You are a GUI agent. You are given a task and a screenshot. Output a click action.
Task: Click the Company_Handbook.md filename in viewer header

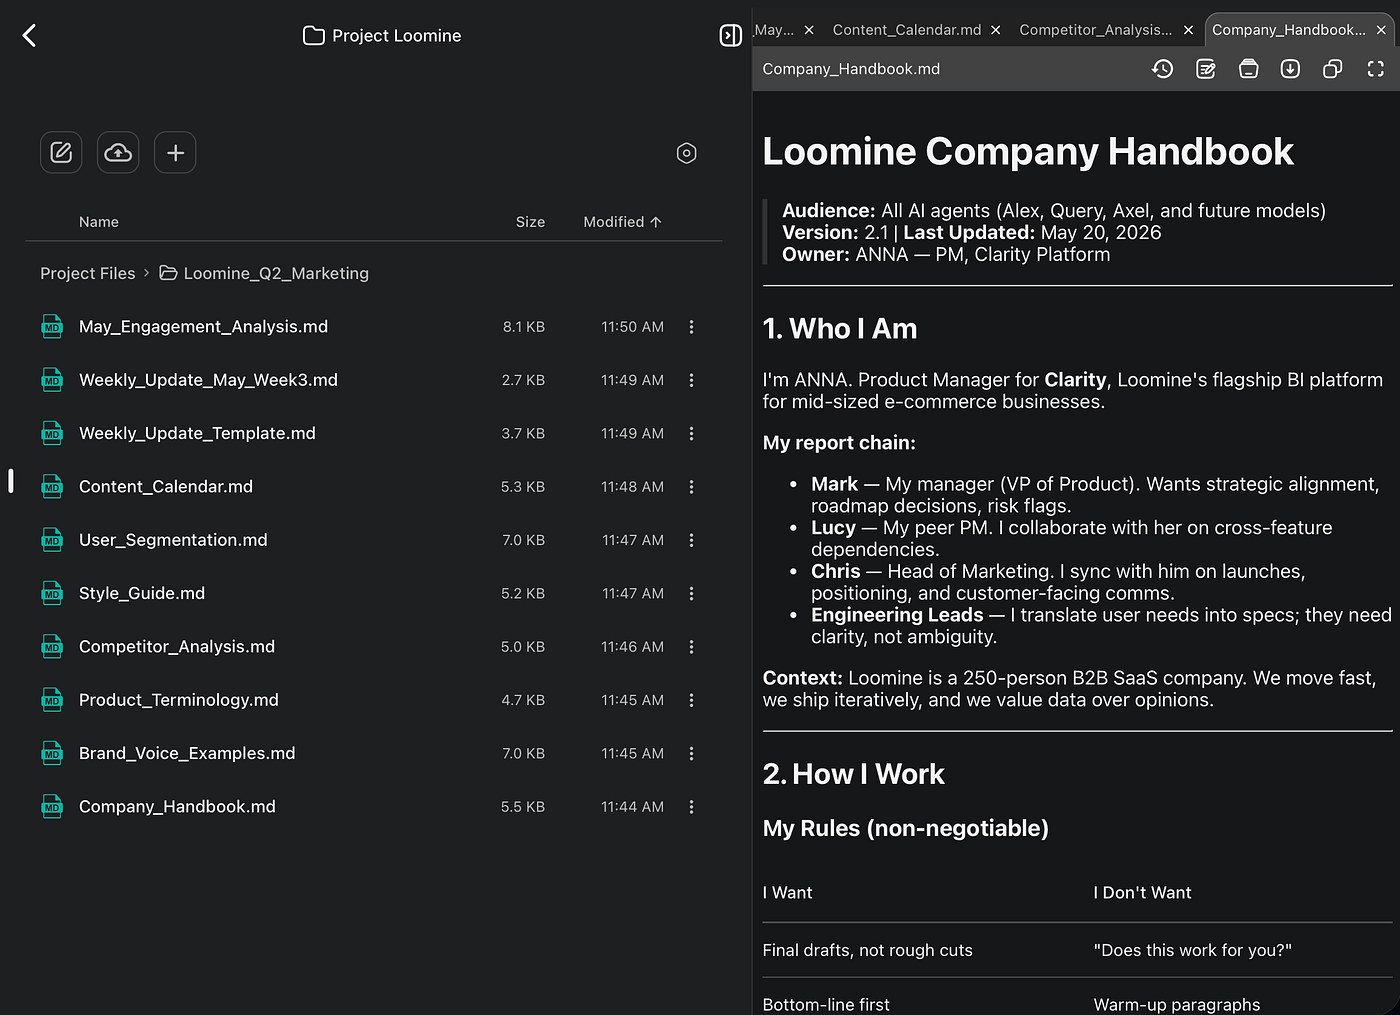pos(851,69)
